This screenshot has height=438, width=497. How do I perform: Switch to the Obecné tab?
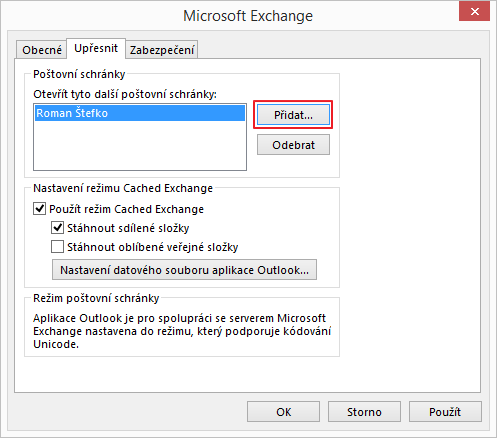pos(42,50)
